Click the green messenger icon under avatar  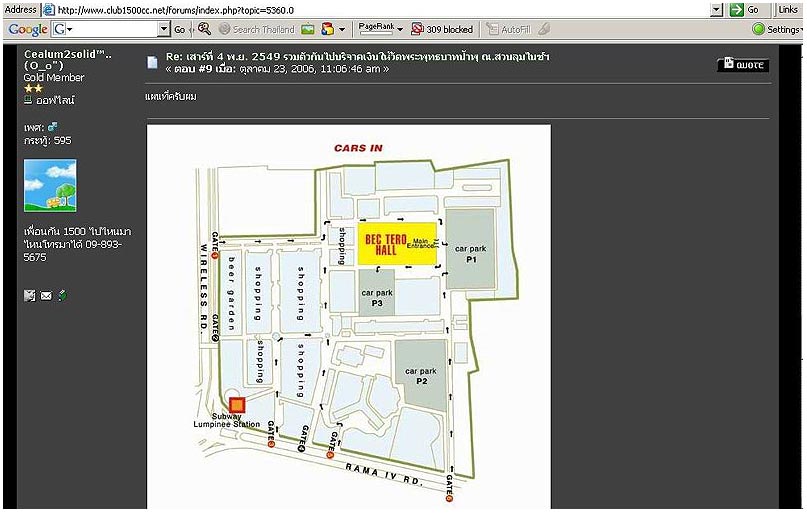coord(62,295)
